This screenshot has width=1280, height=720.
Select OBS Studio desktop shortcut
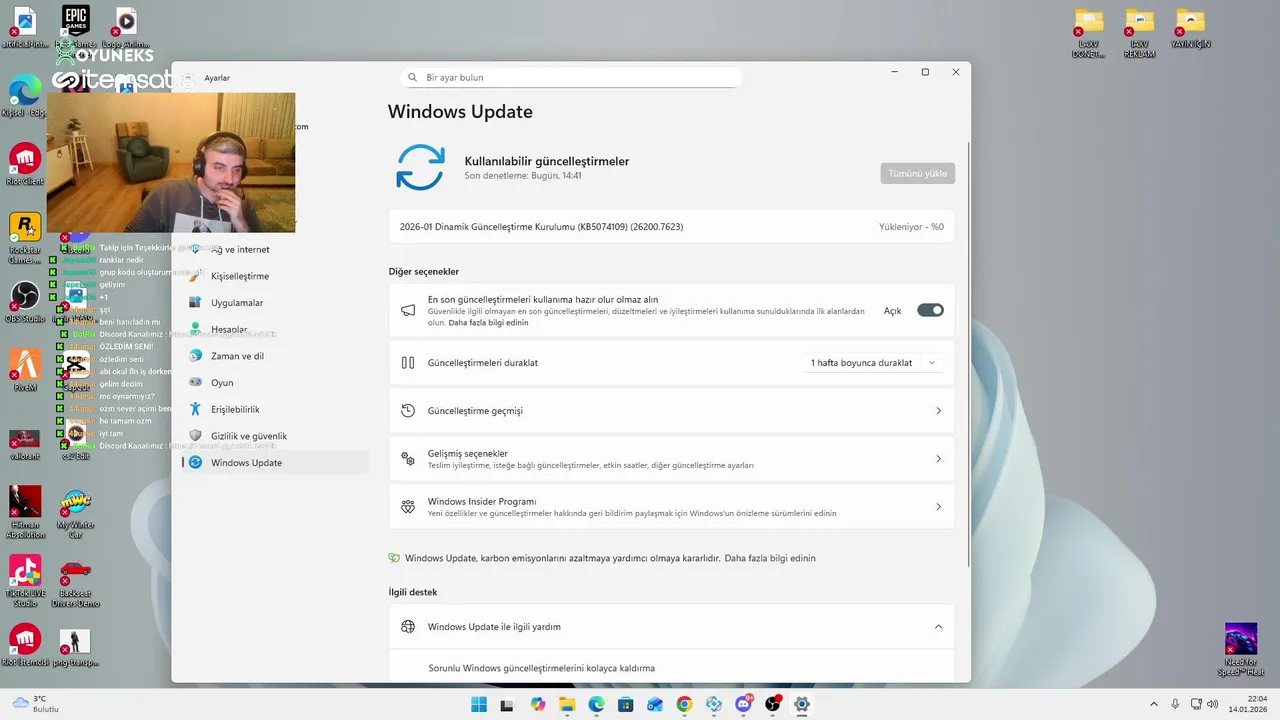coord(25,302)
